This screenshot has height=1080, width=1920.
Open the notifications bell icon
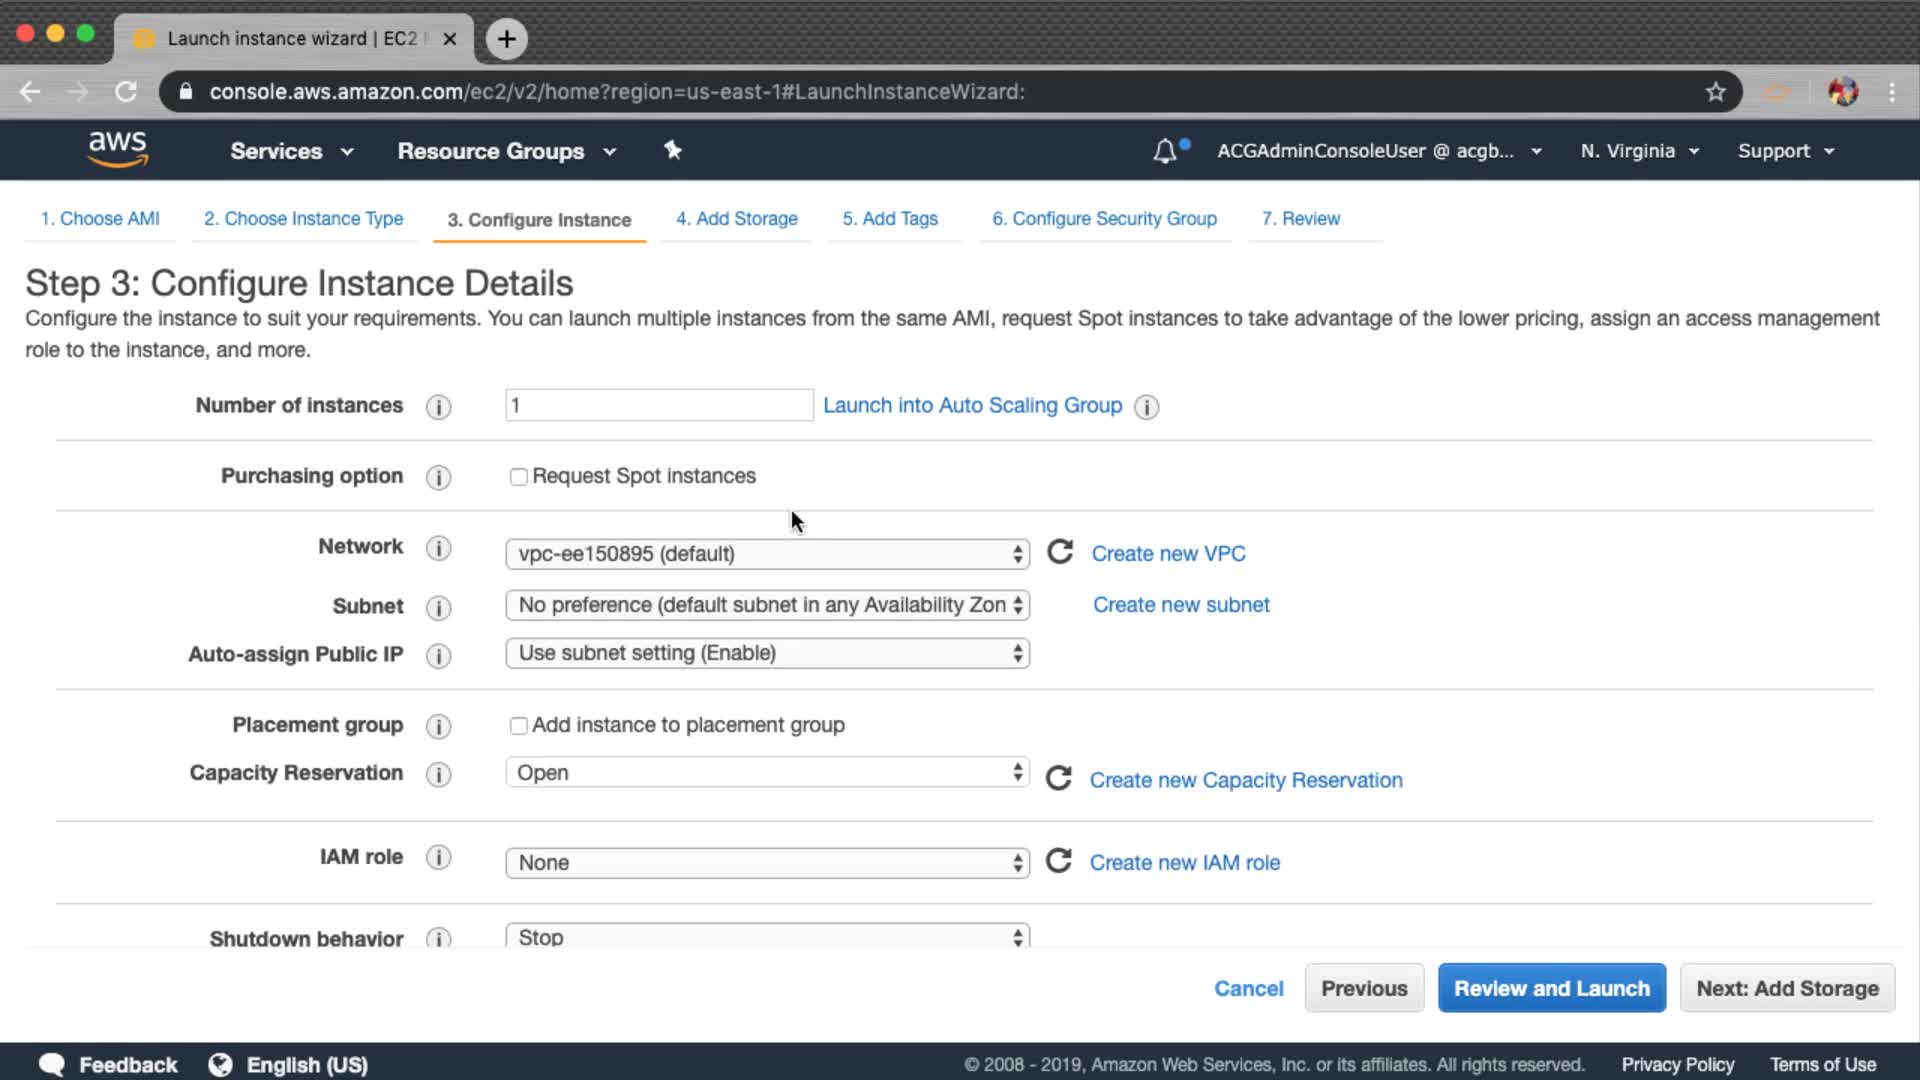coord(1165,151)
